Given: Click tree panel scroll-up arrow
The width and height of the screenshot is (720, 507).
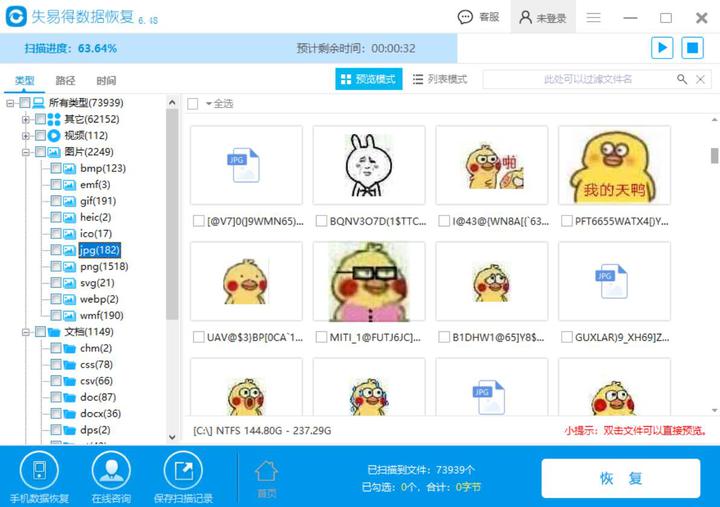Looking at the screenshot, I should pyautogui.click(x=172, y=102).
